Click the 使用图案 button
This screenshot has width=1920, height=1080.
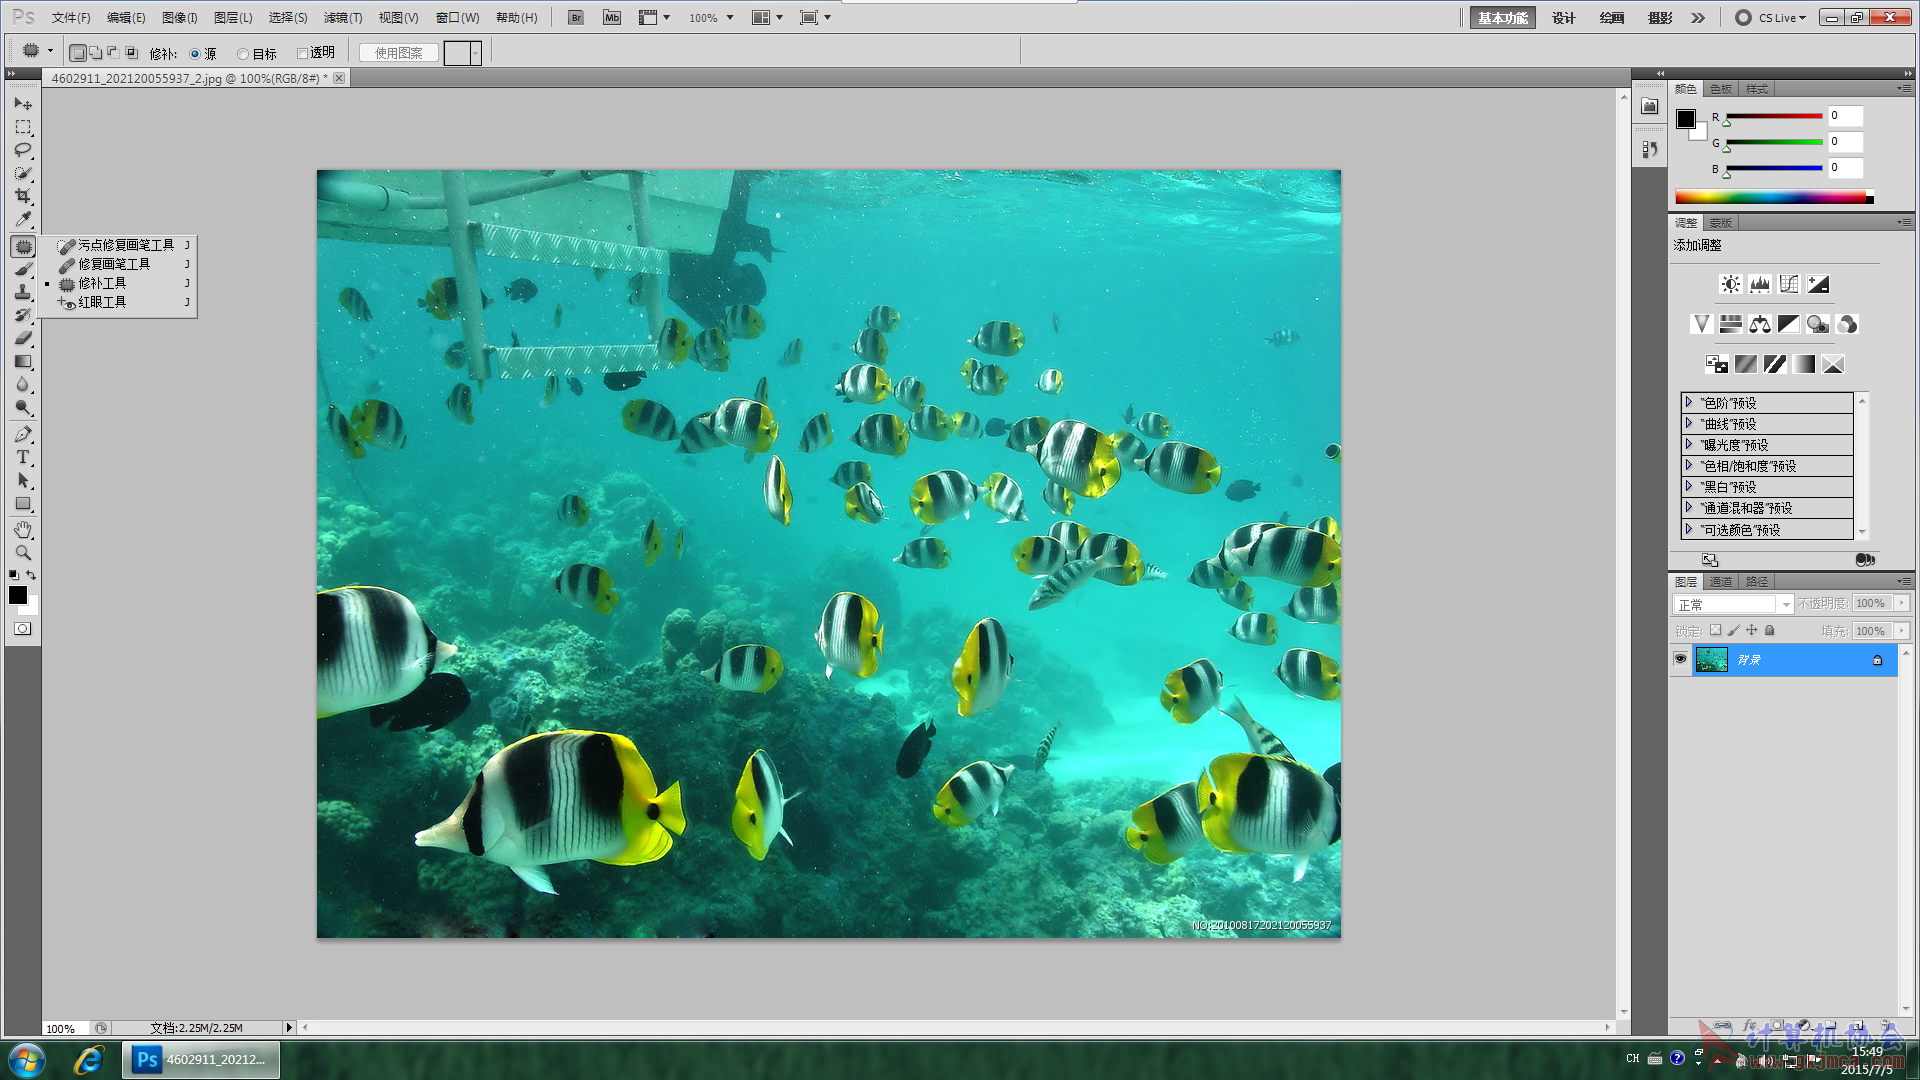(x=398, y=54)
